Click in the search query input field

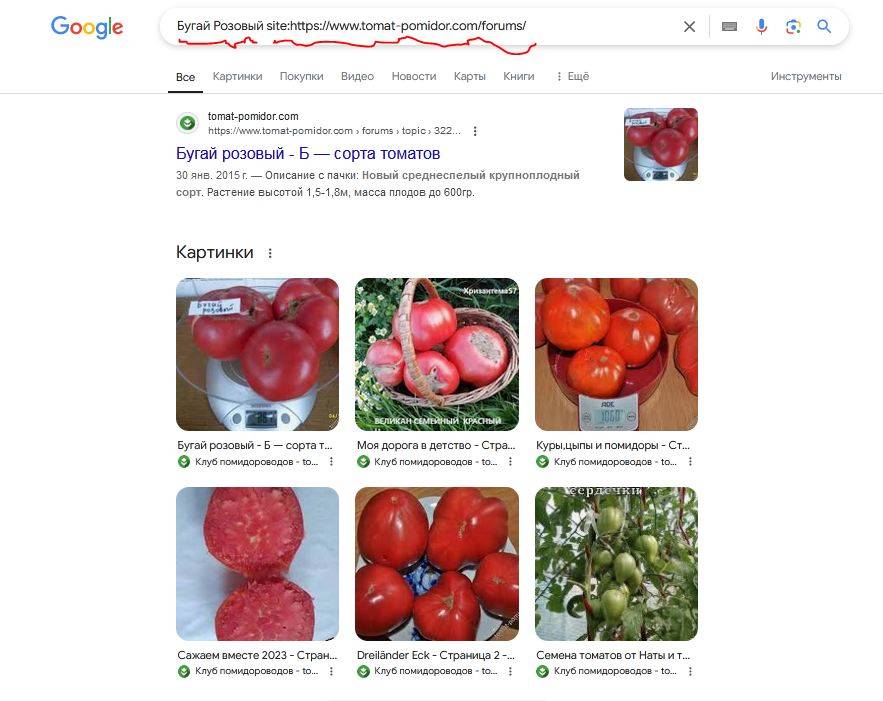pos(422,26)
